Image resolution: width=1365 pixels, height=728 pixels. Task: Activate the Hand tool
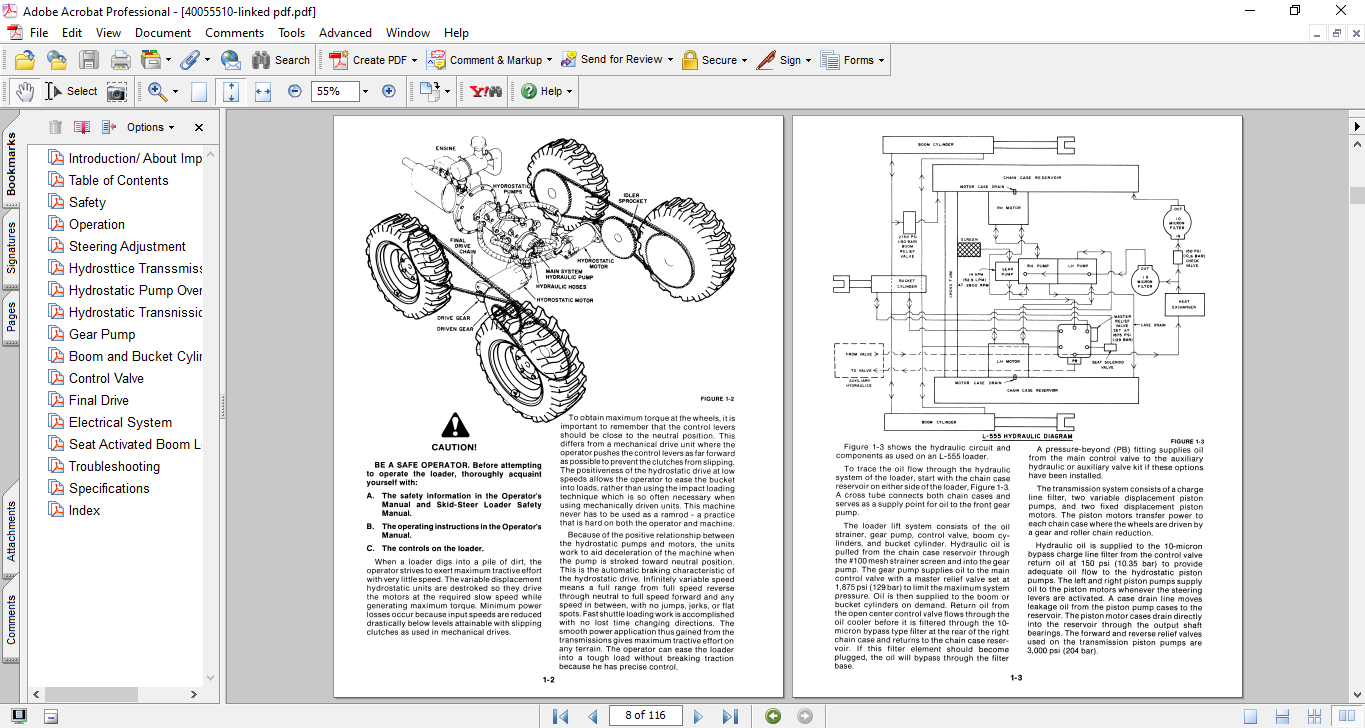(24, 92)
